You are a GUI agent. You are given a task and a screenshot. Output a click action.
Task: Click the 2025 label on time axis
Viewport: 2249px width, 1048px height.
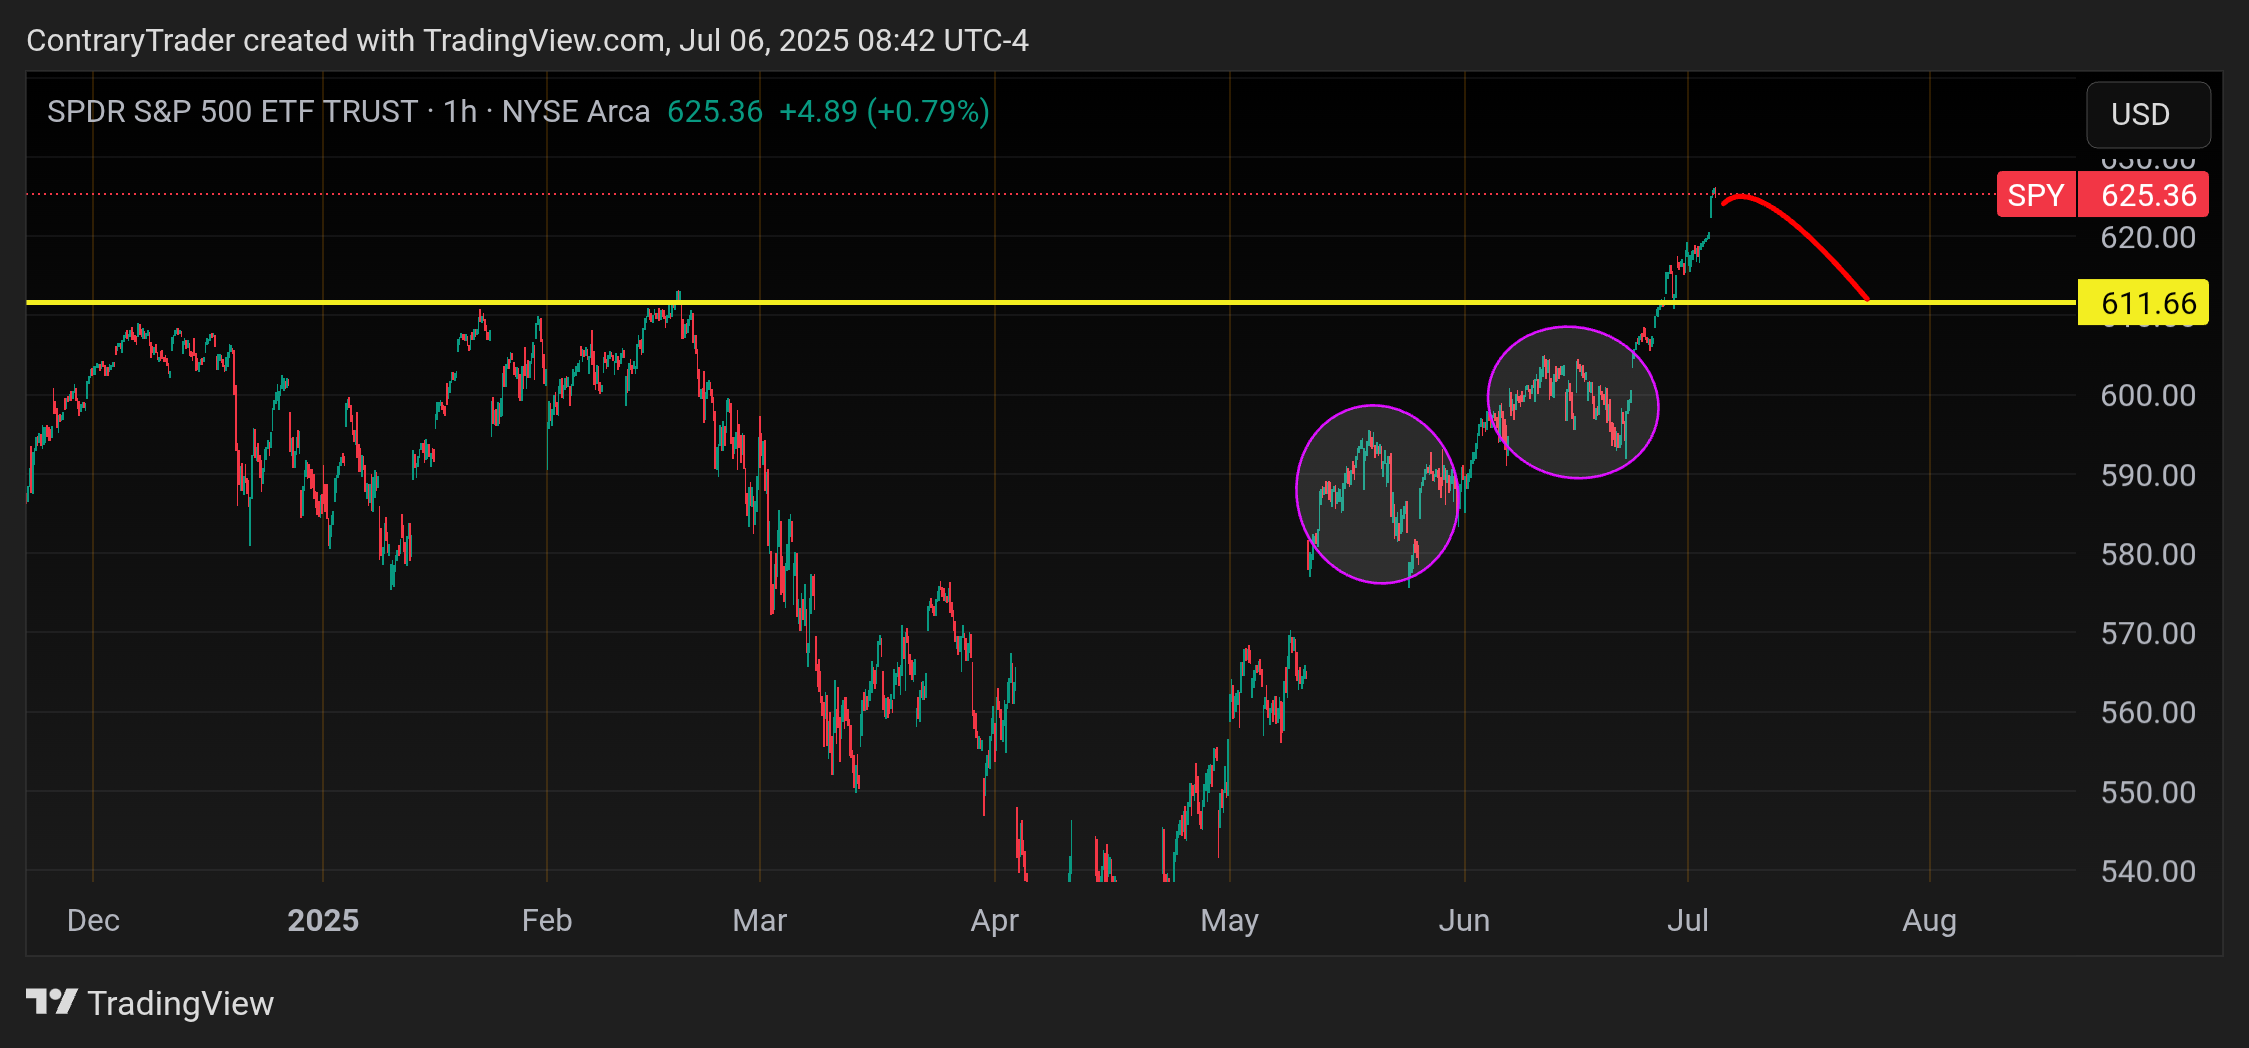(x=323, y=920)
